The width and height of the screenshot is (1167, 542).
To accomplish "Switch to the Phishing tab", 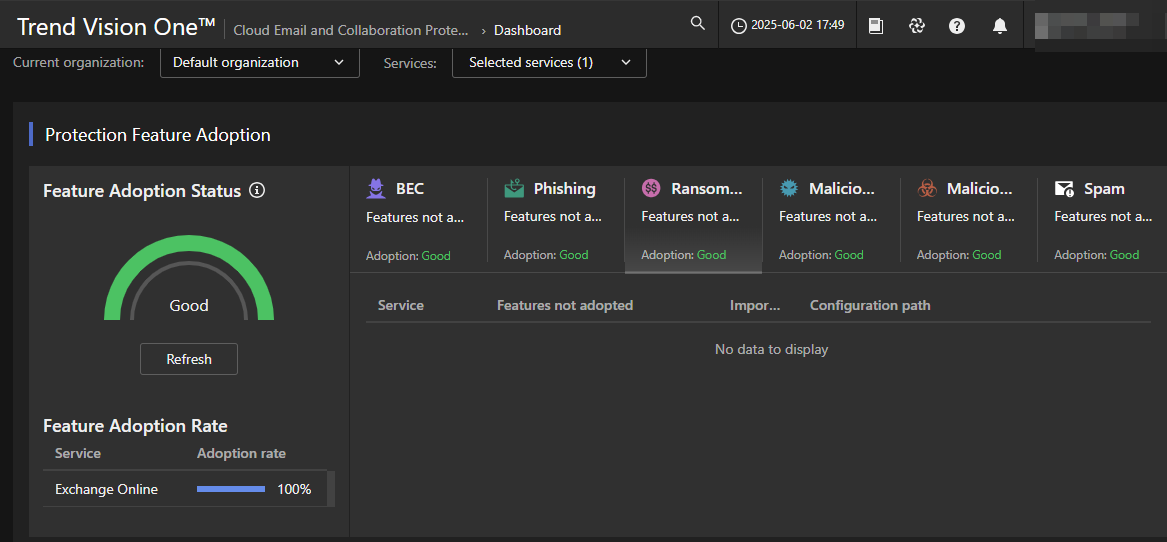I will click(555, 220).
